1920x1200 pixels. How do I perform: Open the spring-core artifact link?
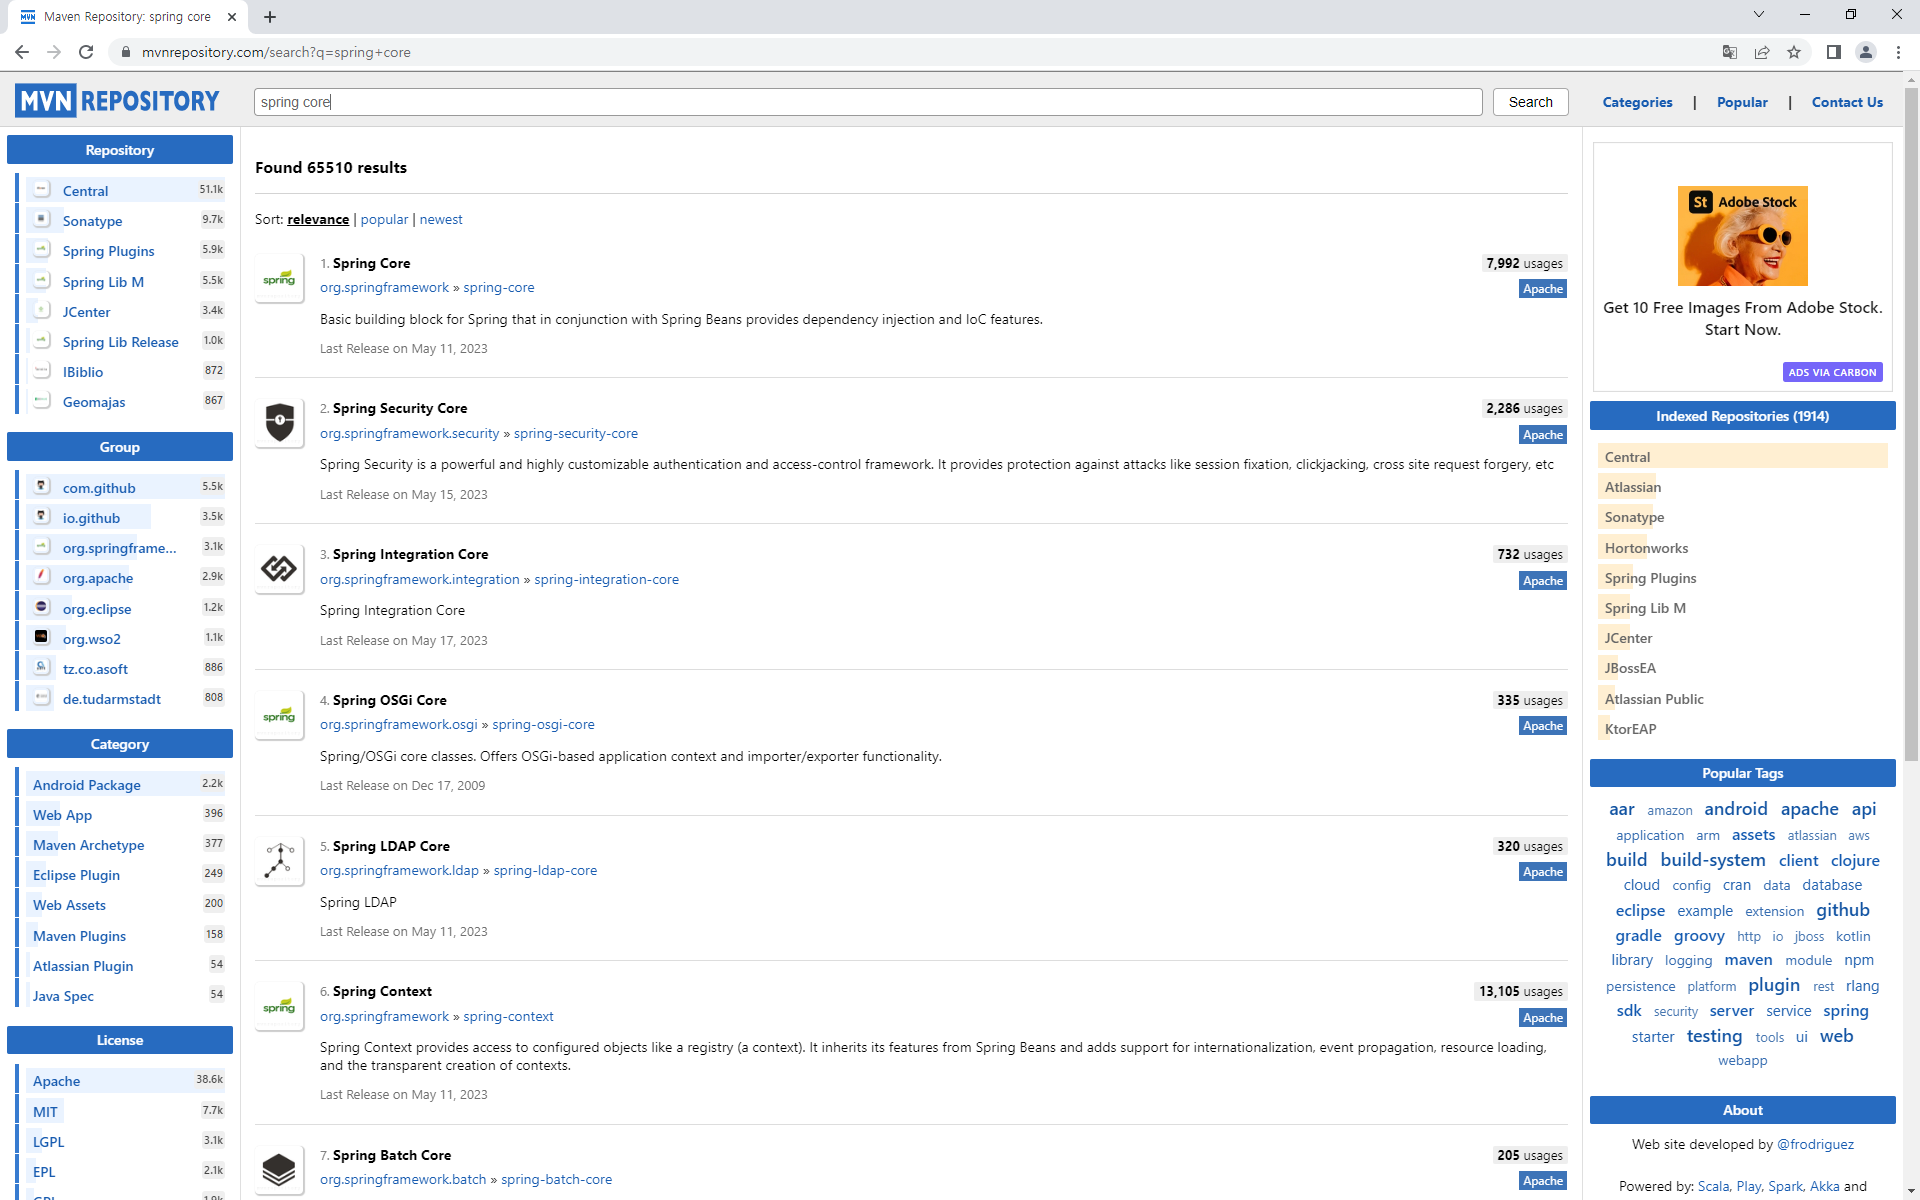[x=498, y=287]
